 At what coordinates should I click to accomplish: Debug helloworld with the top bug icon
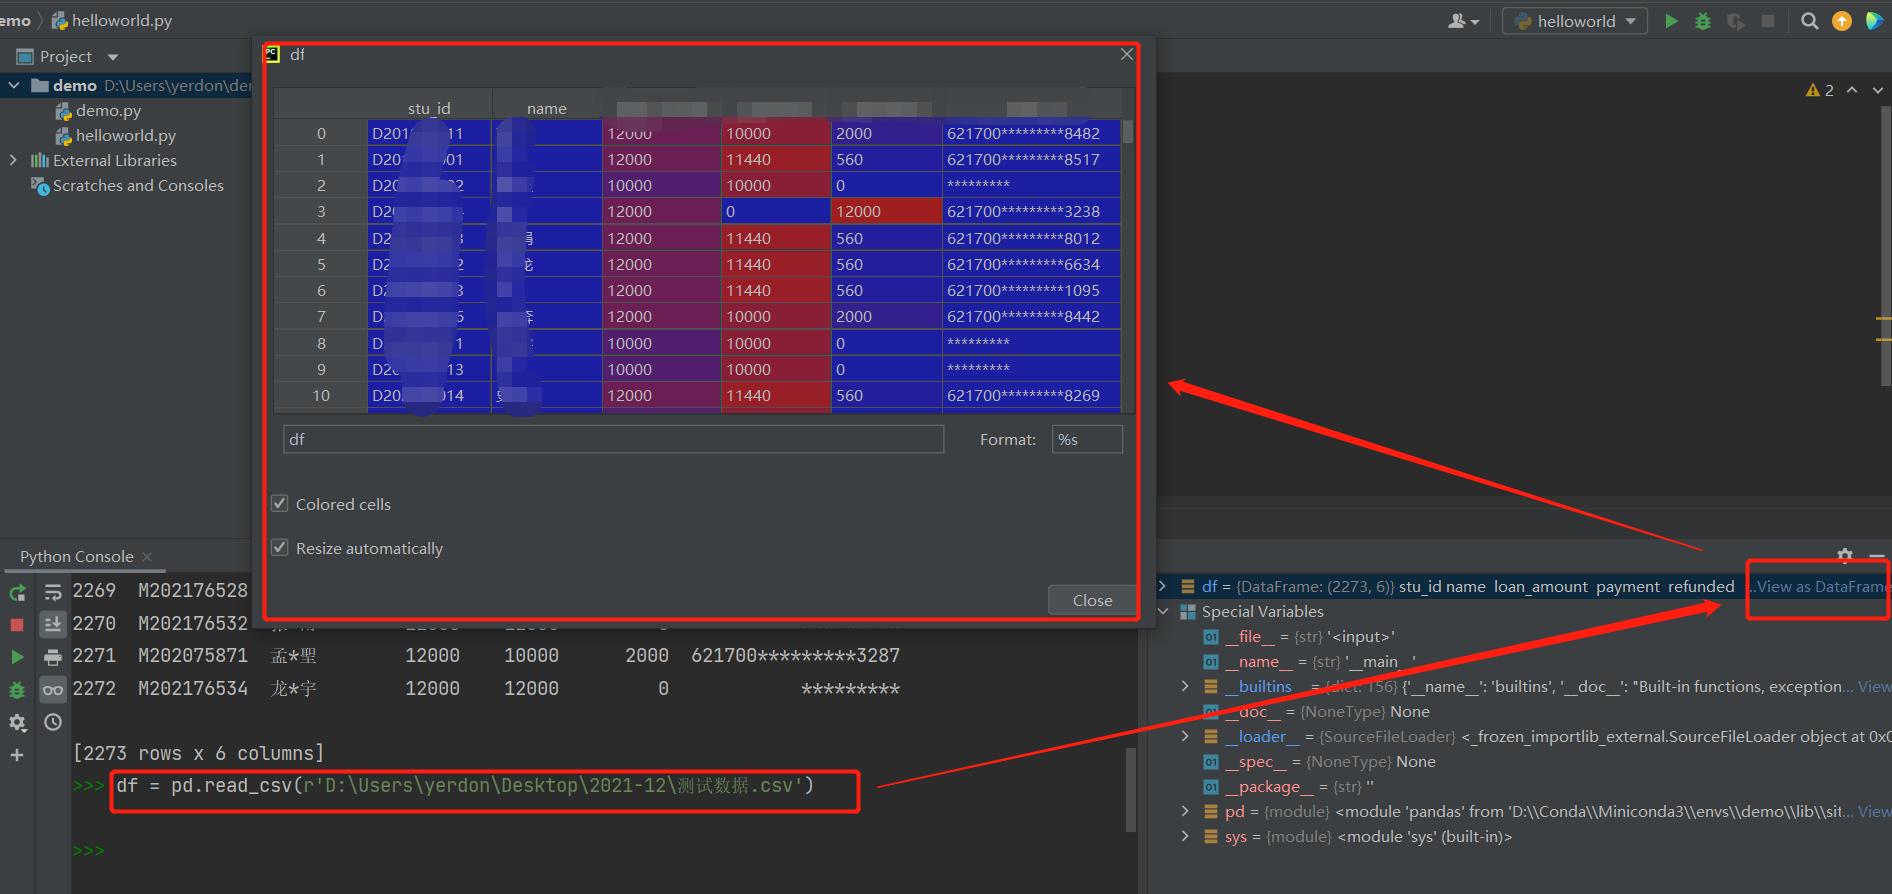tap(1703, 21)
